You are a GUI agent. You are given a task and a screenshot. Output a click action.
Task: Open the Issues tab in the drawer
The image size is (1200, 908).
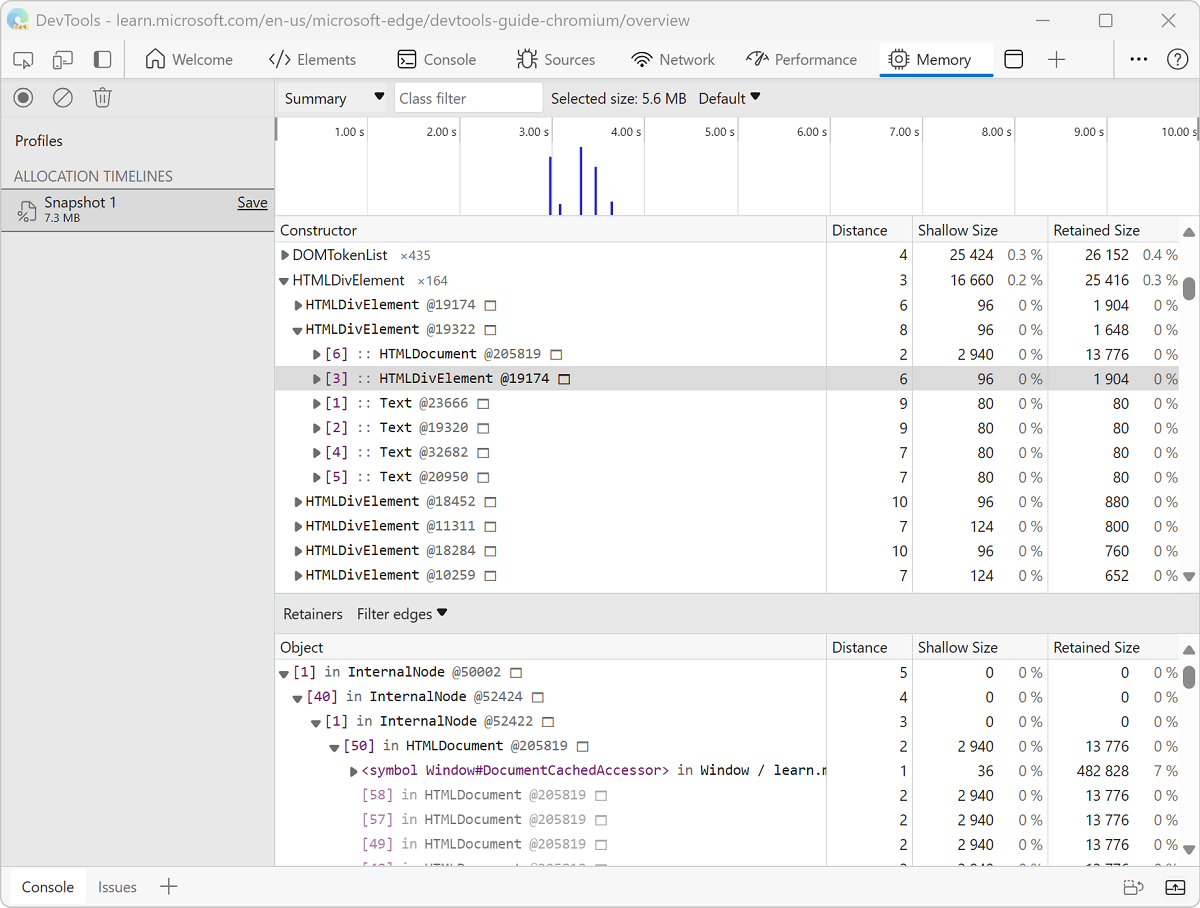(117, 887)
